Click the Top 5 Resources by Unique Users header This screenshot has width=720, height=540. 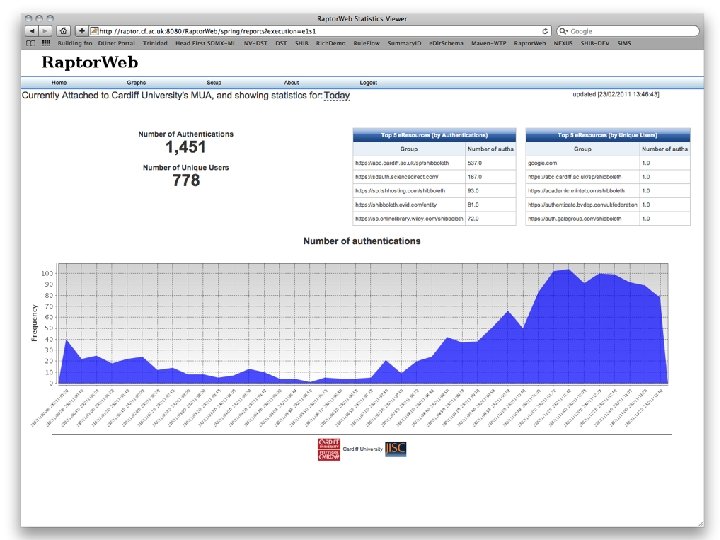tap(608, 135)
